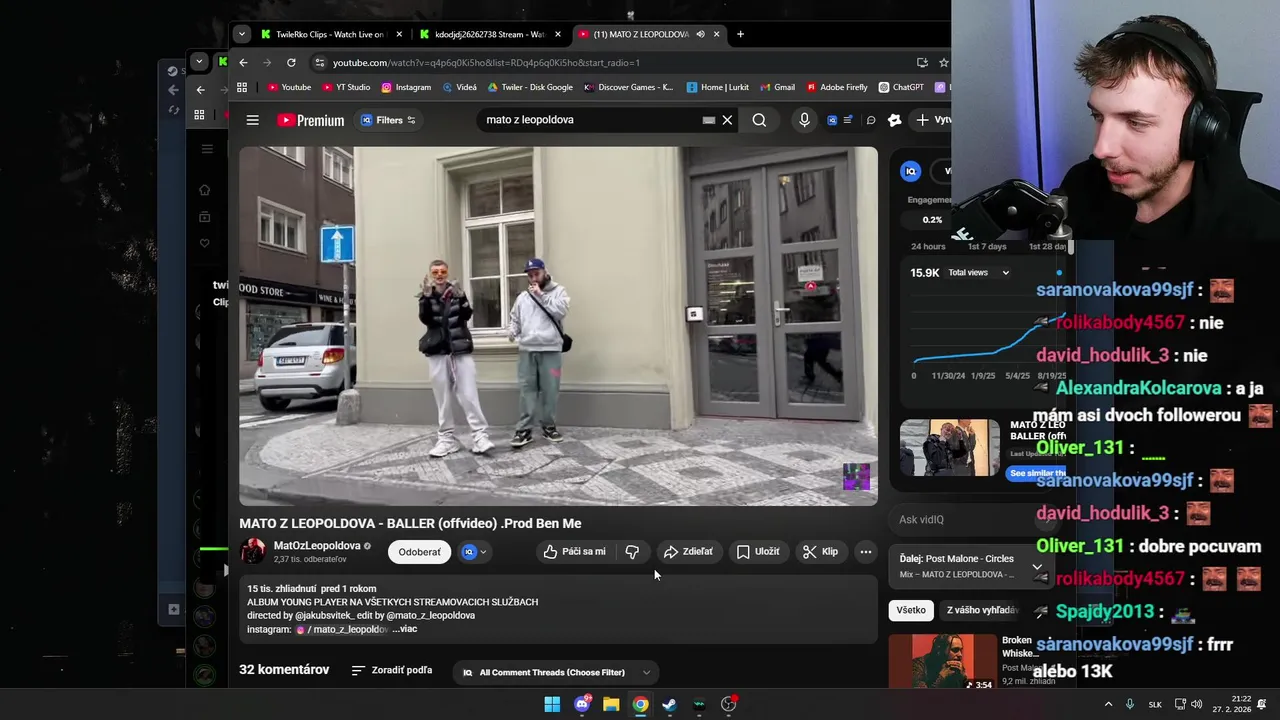Select the Všetko filter chip
This screenshot has width=1280, height=720.
tap(911, 610)
